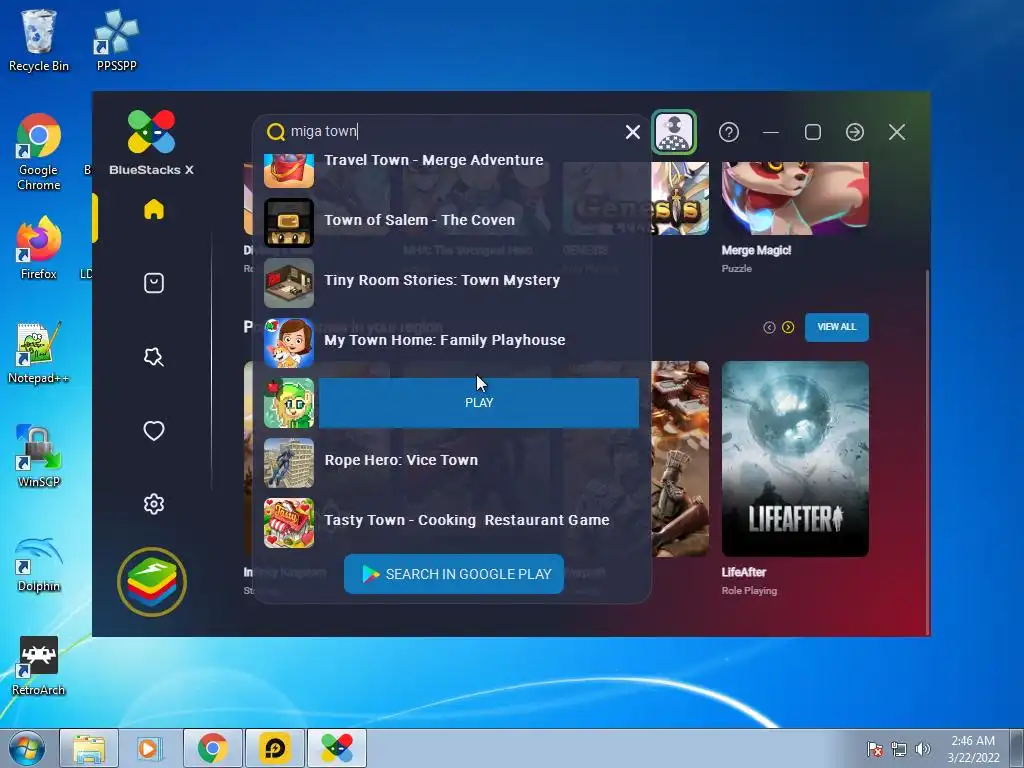Open the Settings gear in BlueStacks sidebar
1024x768 pixels.
pyautogui.click(x=153, y=504)
